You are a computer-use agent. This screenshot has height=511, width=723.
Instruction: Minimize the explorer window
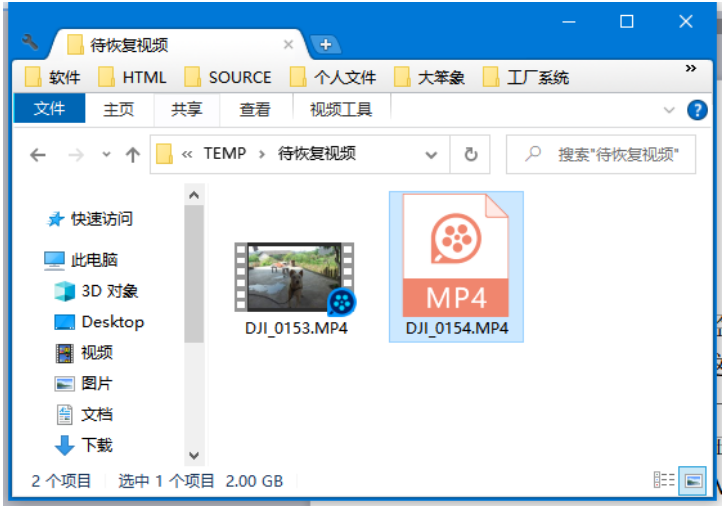[x=569, y=22]
